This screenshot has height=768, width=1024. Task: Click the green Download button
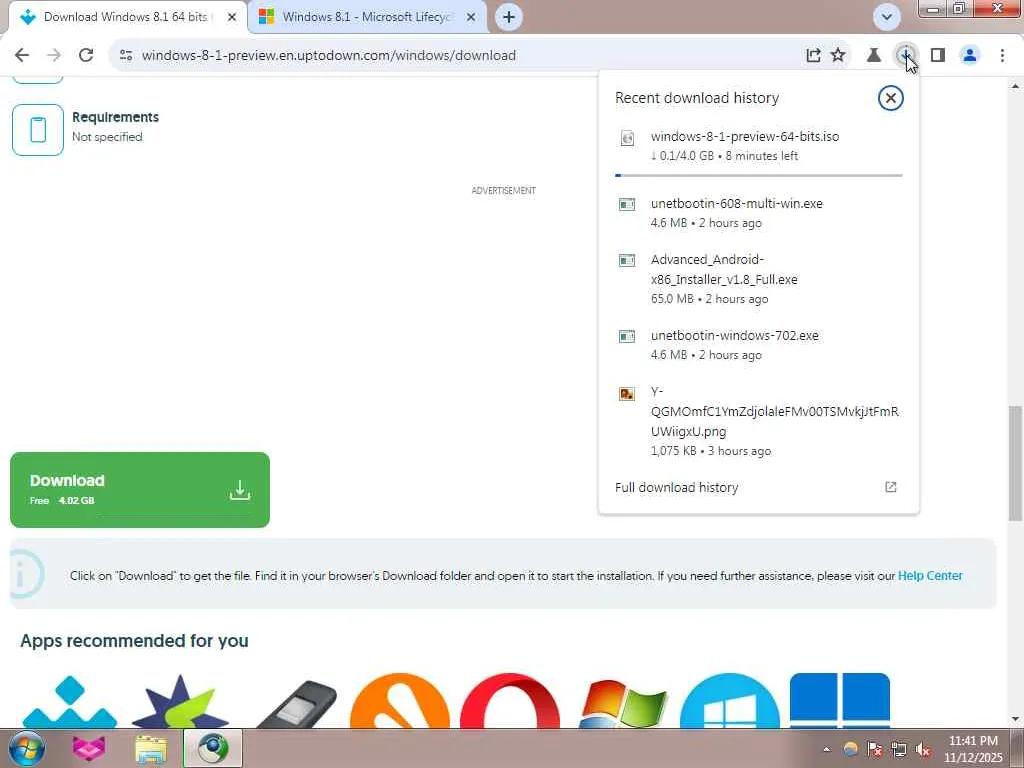pyautogui.click(x=140, y=490)
